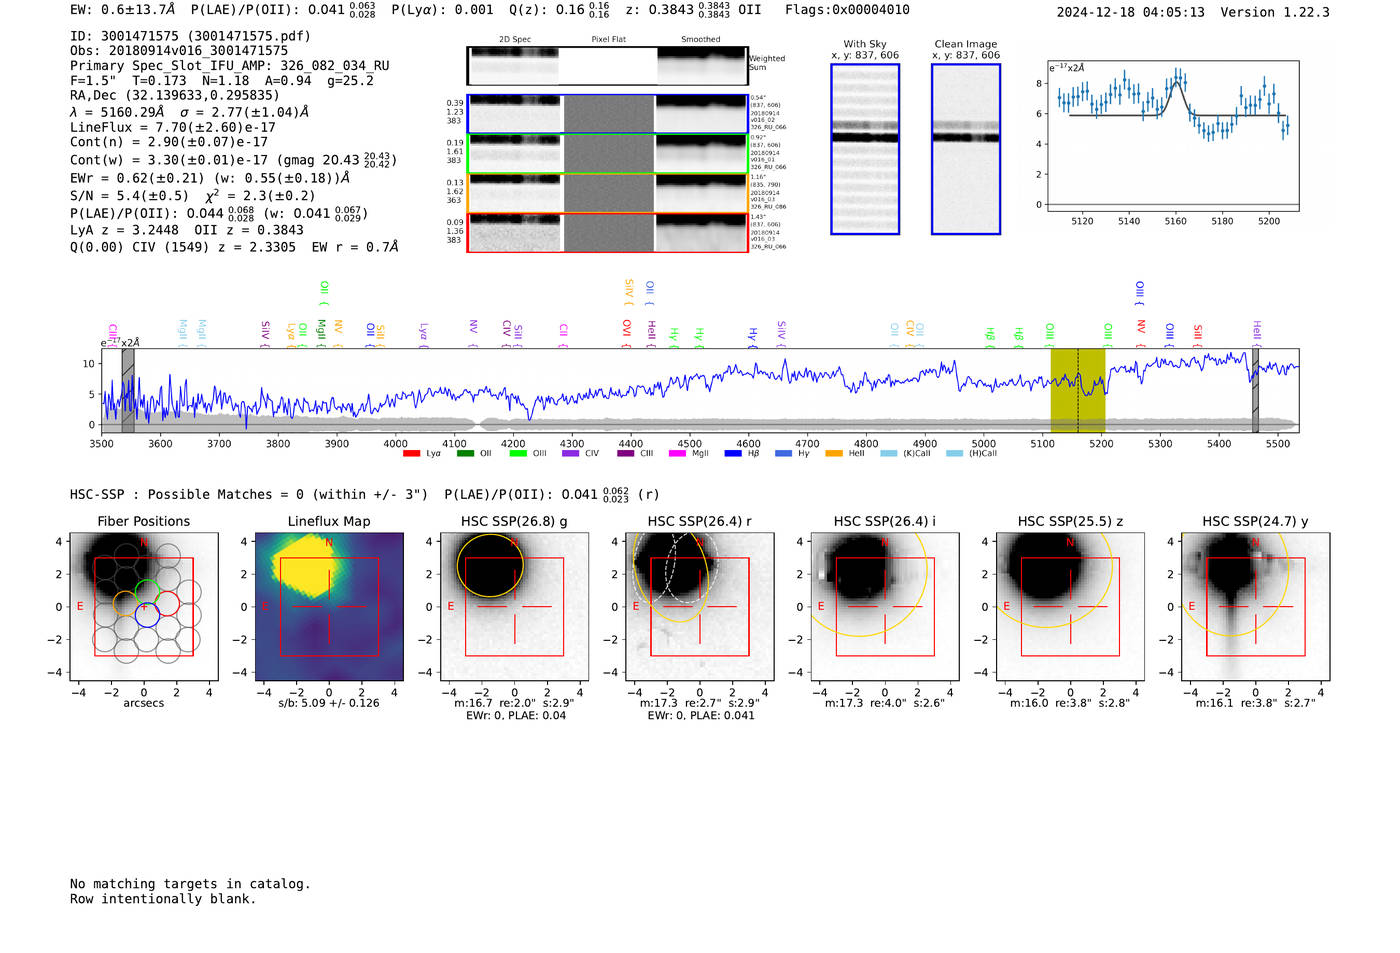Open the HSC SSP(26.4) r image
1400x953 pixels.
coord(700,606)
